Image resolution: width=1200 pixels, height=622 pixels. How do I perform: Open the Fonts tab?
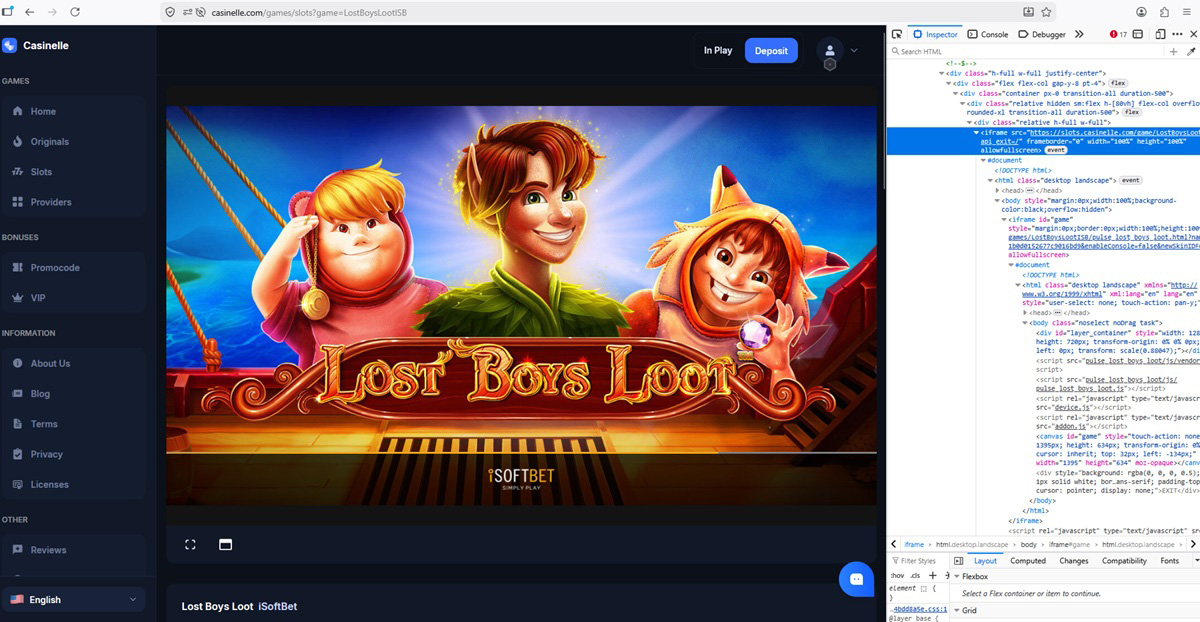point(1170,561)
